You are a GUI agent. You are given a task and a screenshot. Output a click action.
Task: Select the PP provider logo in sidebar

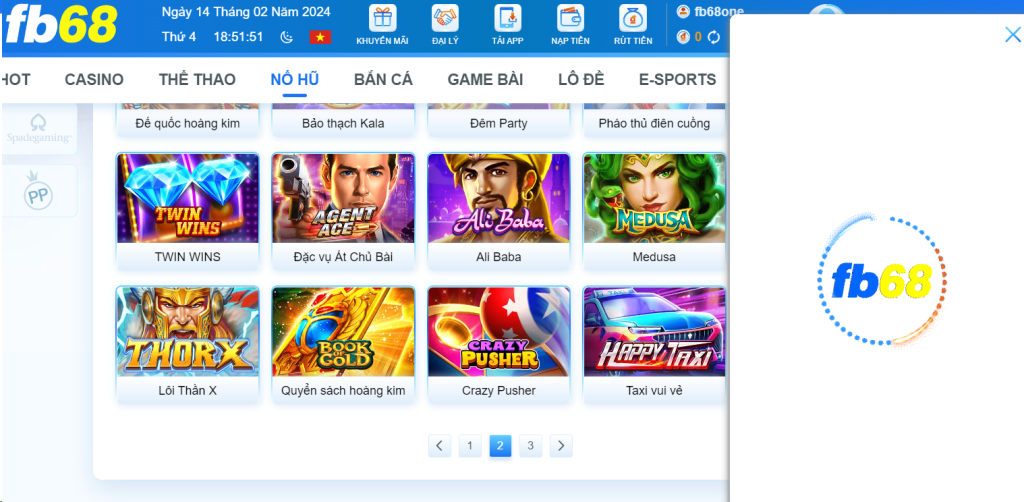pos(39,191)
